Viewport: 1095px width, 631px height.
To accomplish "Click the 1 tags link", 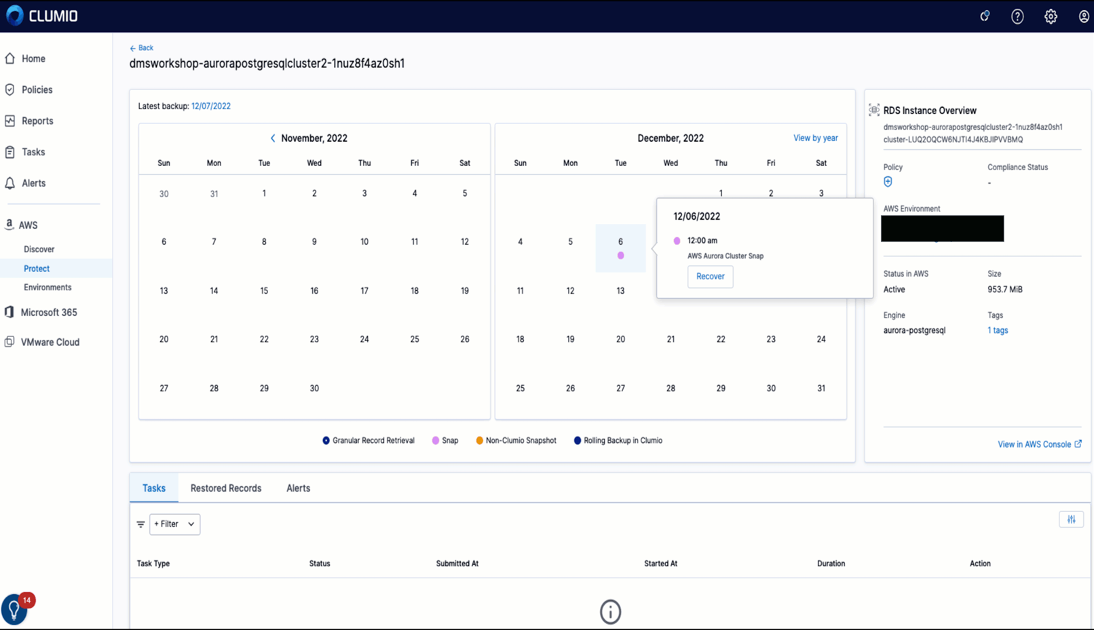I will (997, 330).
